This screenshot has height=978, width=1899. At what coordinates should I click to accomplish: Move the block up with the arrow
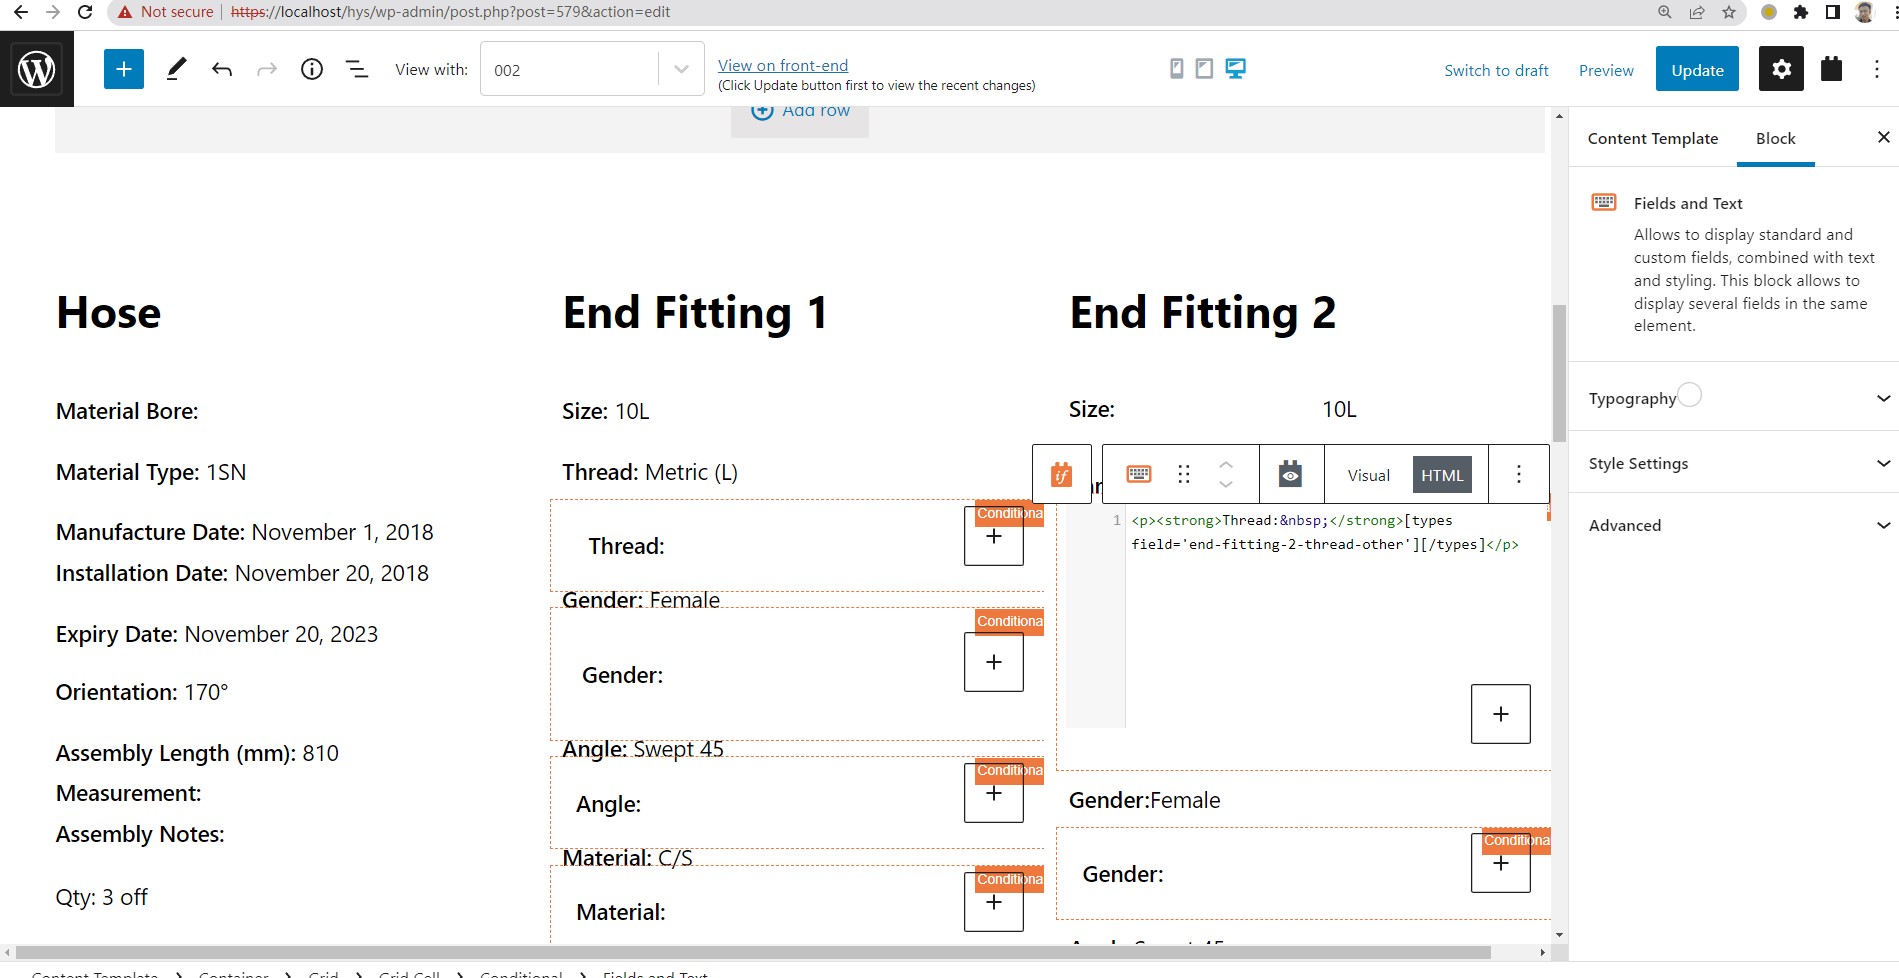coord(1226,464)
